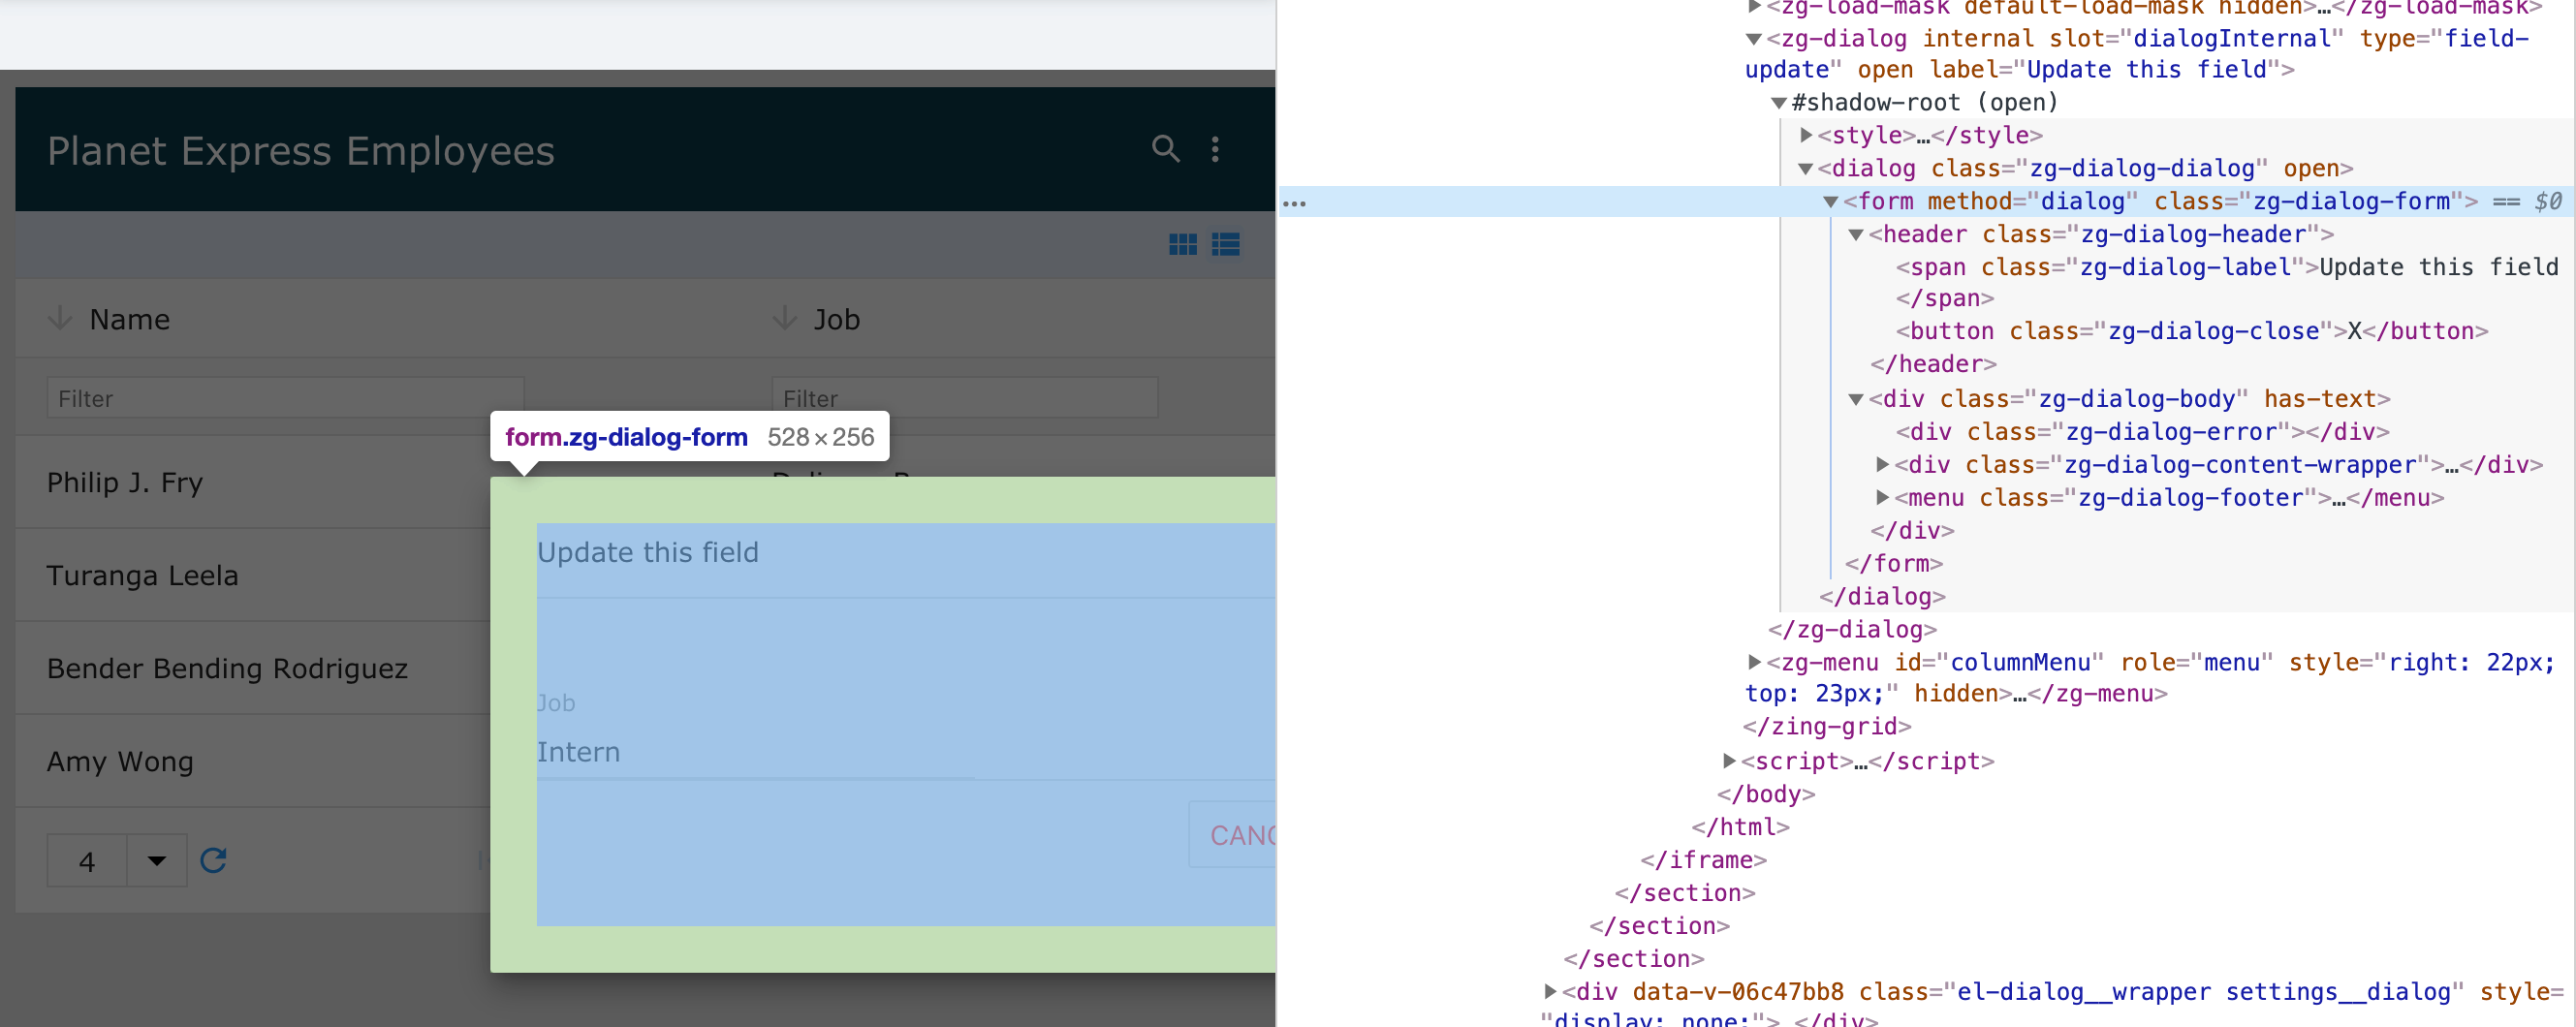Switch to card view layout
Viewport: 2576px width, 1027px height.
tap(1182, 243)
